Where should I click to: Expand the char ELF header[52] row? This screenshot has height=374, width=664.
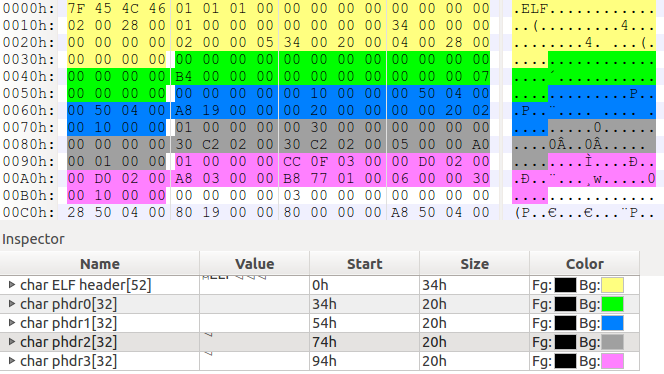12,285
